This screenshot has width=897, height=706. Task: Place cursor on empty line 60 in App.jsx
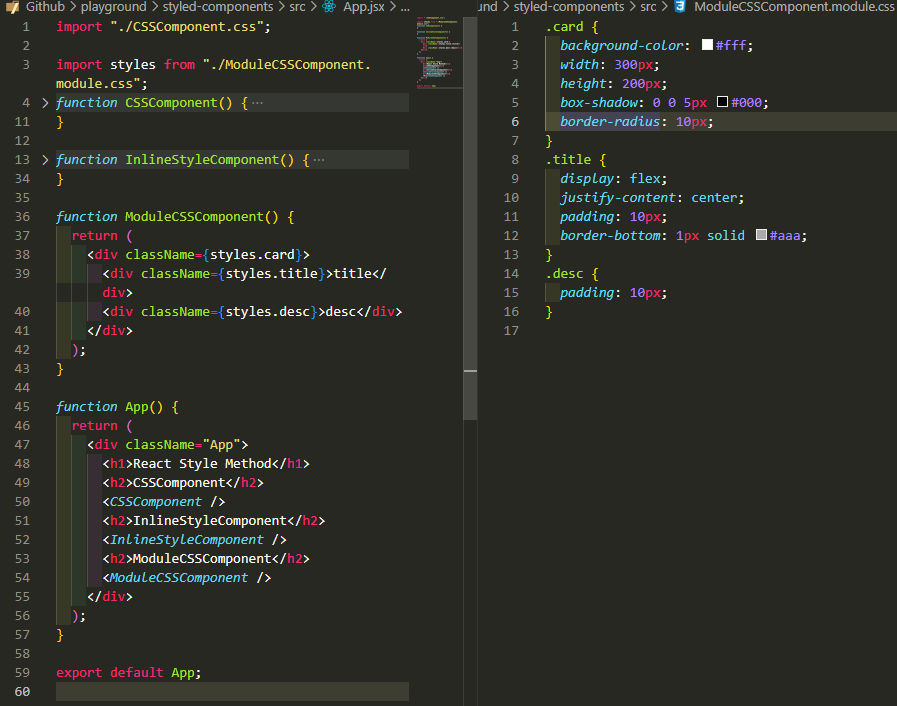click(x=232, y=692)
